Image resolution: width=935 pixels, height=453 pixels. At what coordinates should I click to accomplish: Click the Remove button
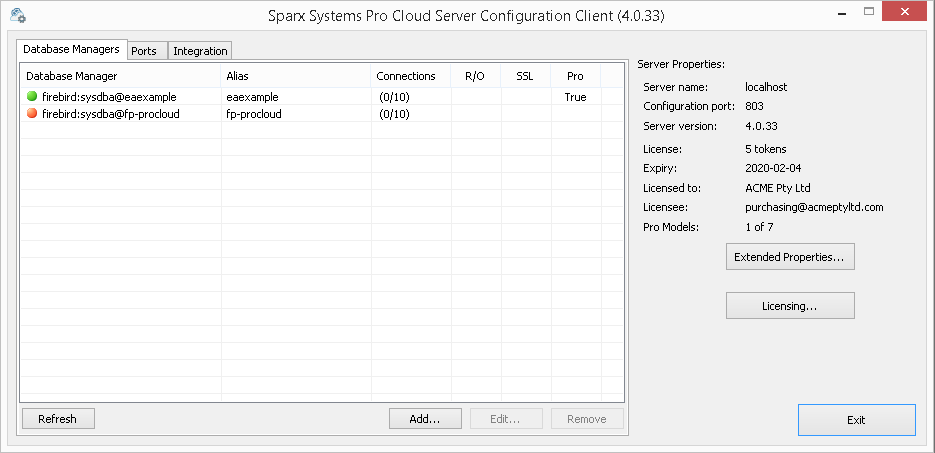pos(587,419)
